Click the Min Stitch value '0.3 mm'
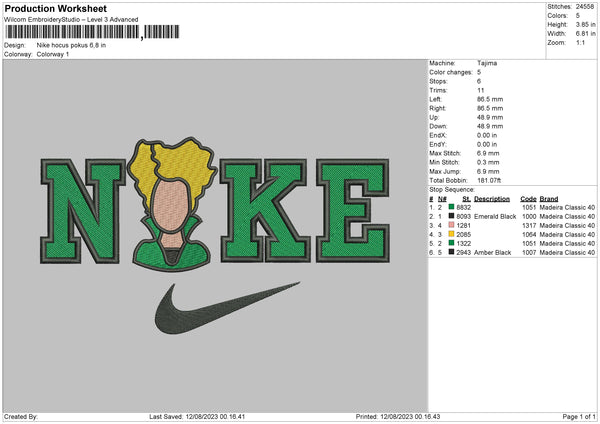 [x=488, y=162]
